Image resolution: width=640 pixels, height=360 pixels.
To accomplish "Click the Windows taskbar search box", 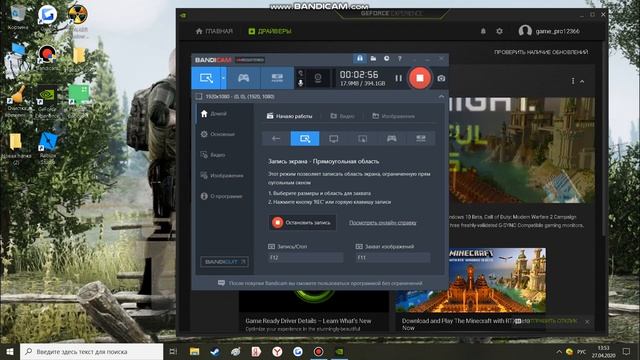I will [91, 351].
